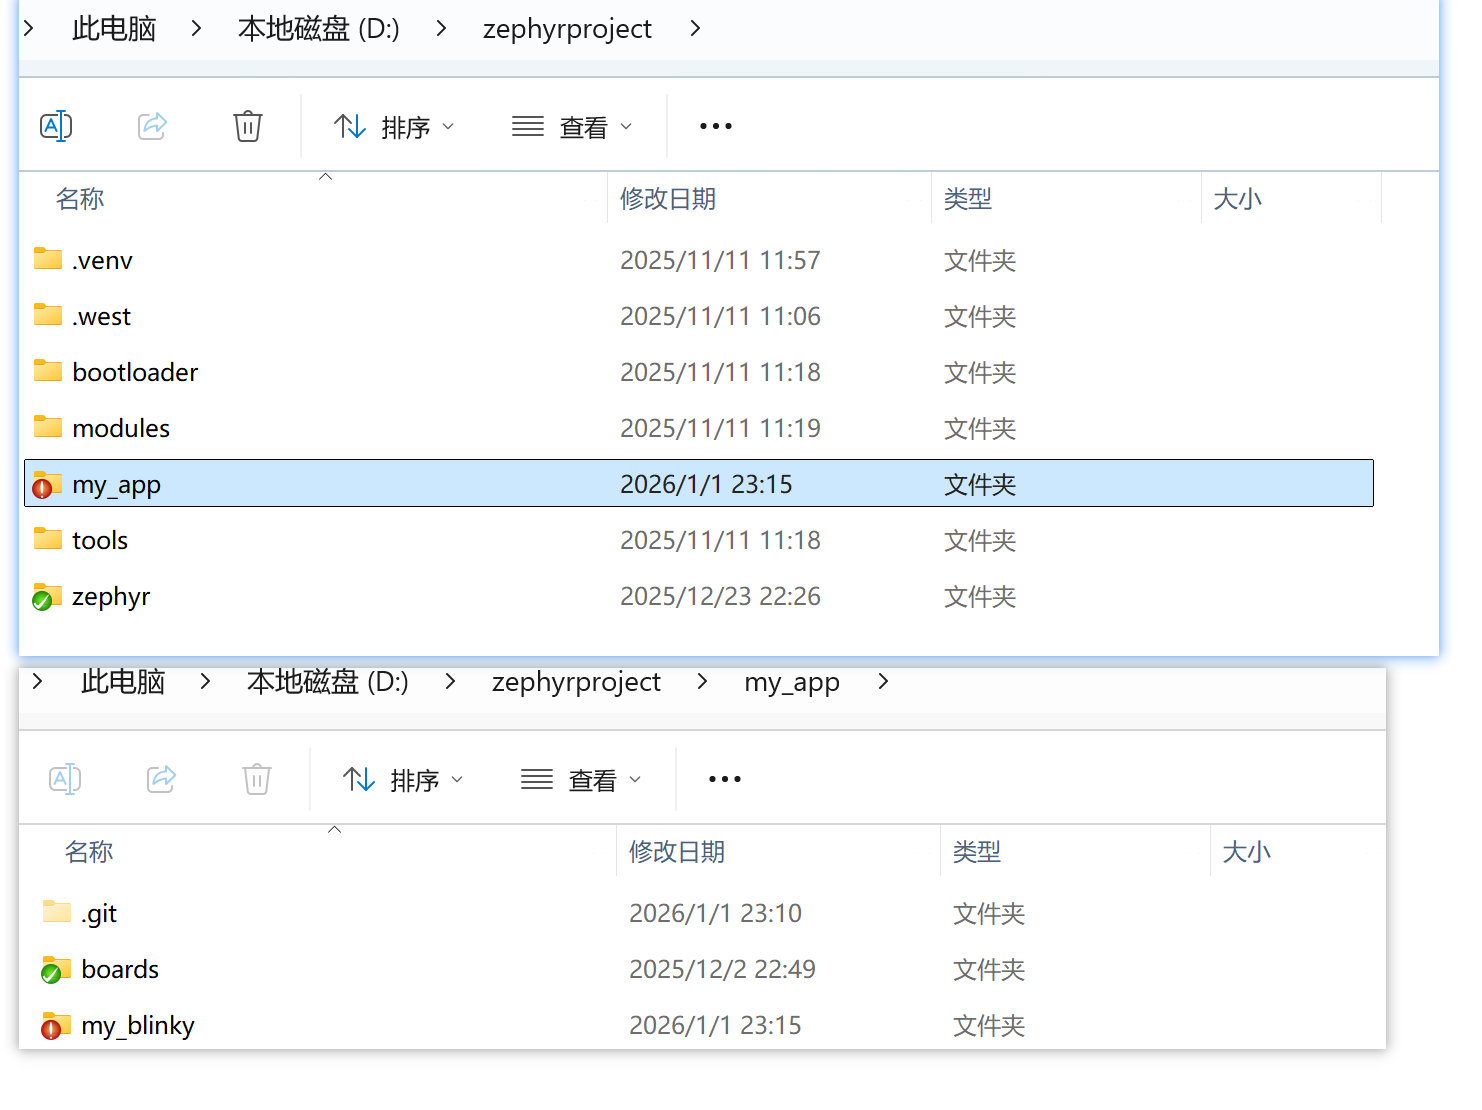
Task: Sort by 修改日期 column header in upper window
Action: click(x=668, y=199)
